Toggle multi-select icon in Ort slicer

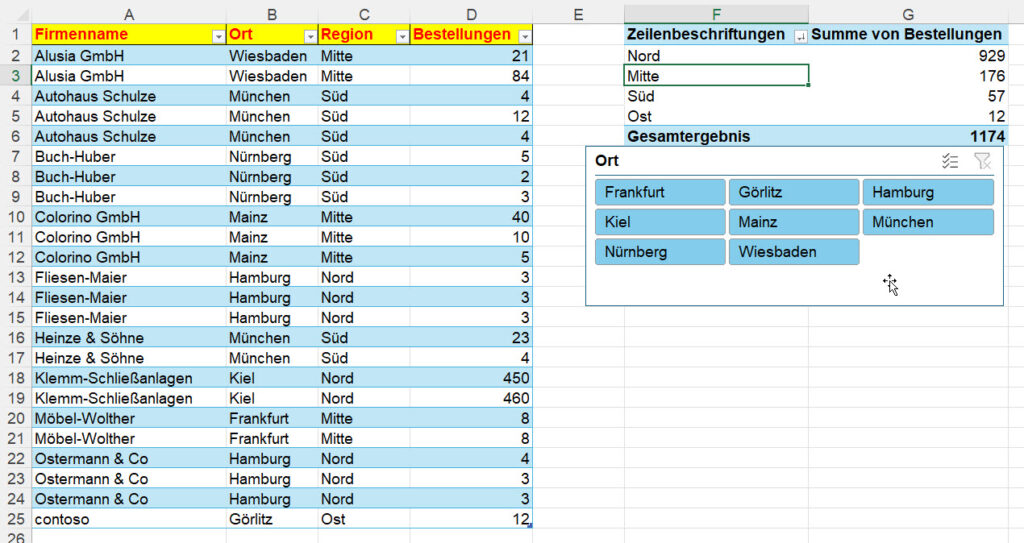pyautogui.click(x=951, y=161)
